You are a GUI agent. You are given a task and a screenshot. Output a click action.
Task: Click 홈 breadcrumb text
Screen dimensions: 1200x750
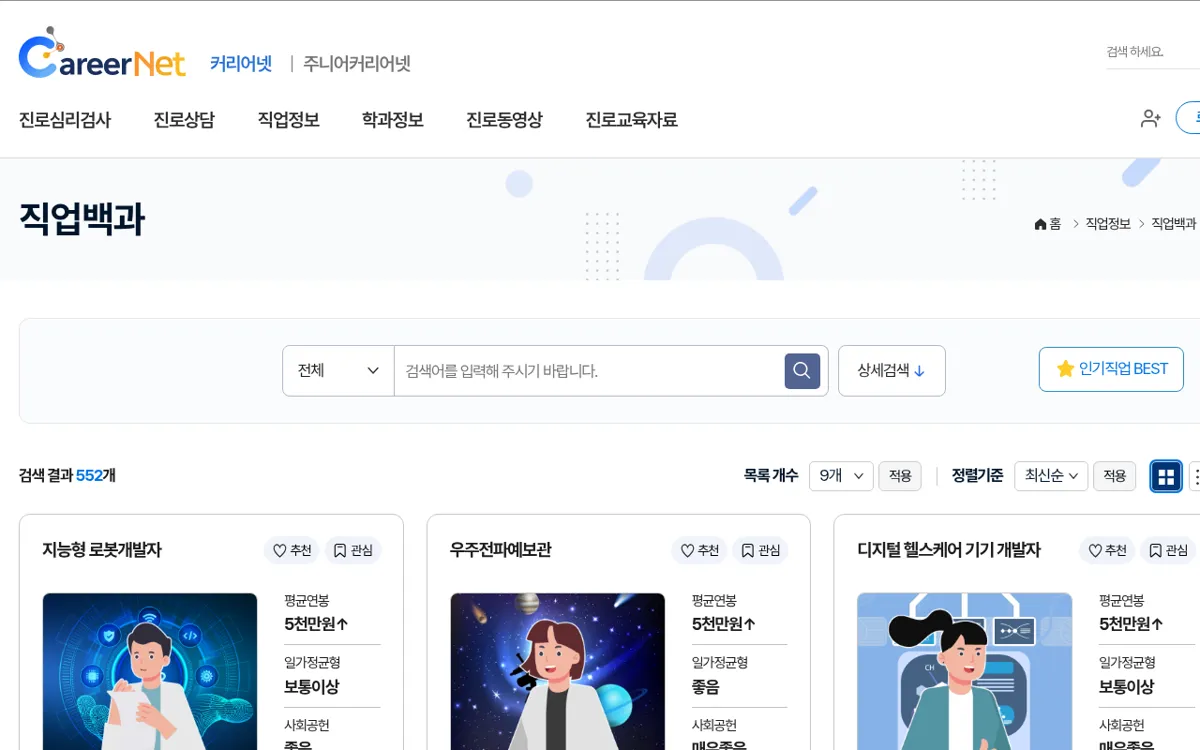(1055, 224)
